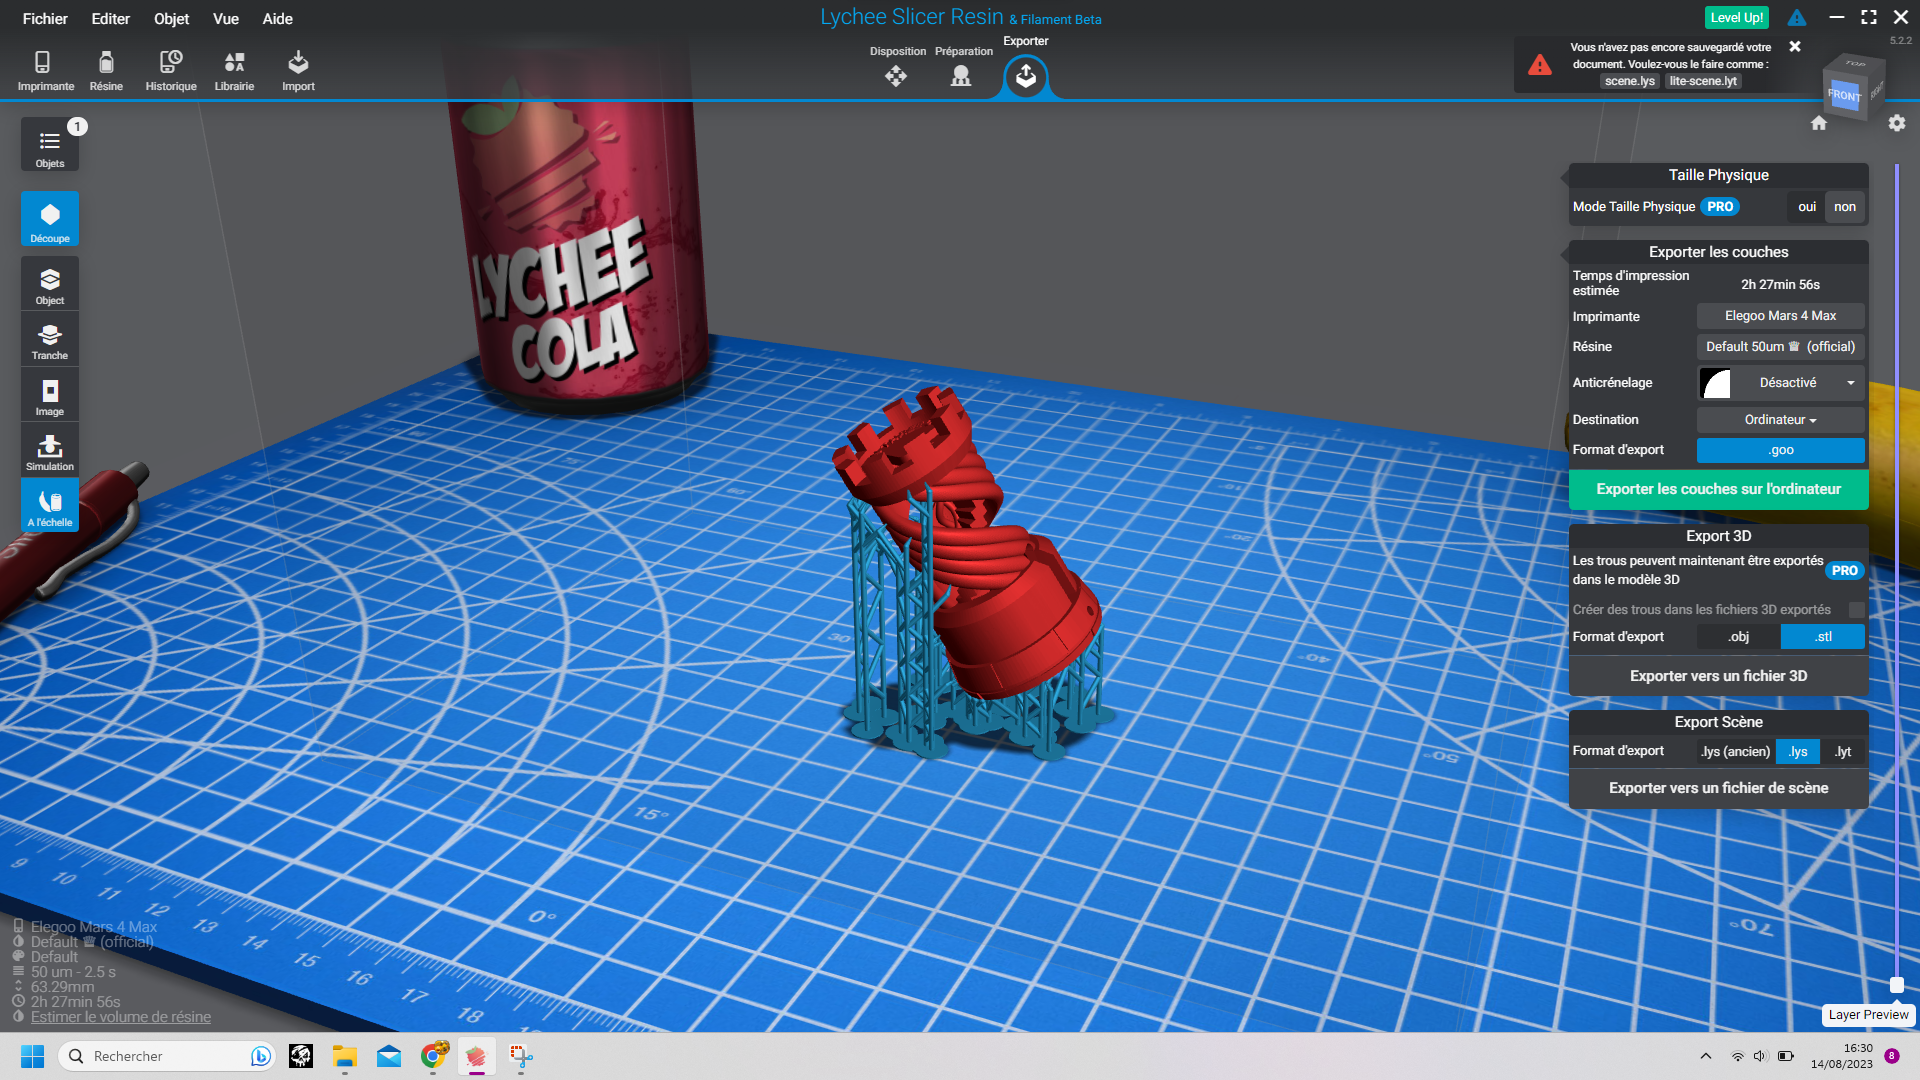This screenshot has height=1080, width=1920.
Task: Open the Fichier menu
Action: click(x=45, y=19)
